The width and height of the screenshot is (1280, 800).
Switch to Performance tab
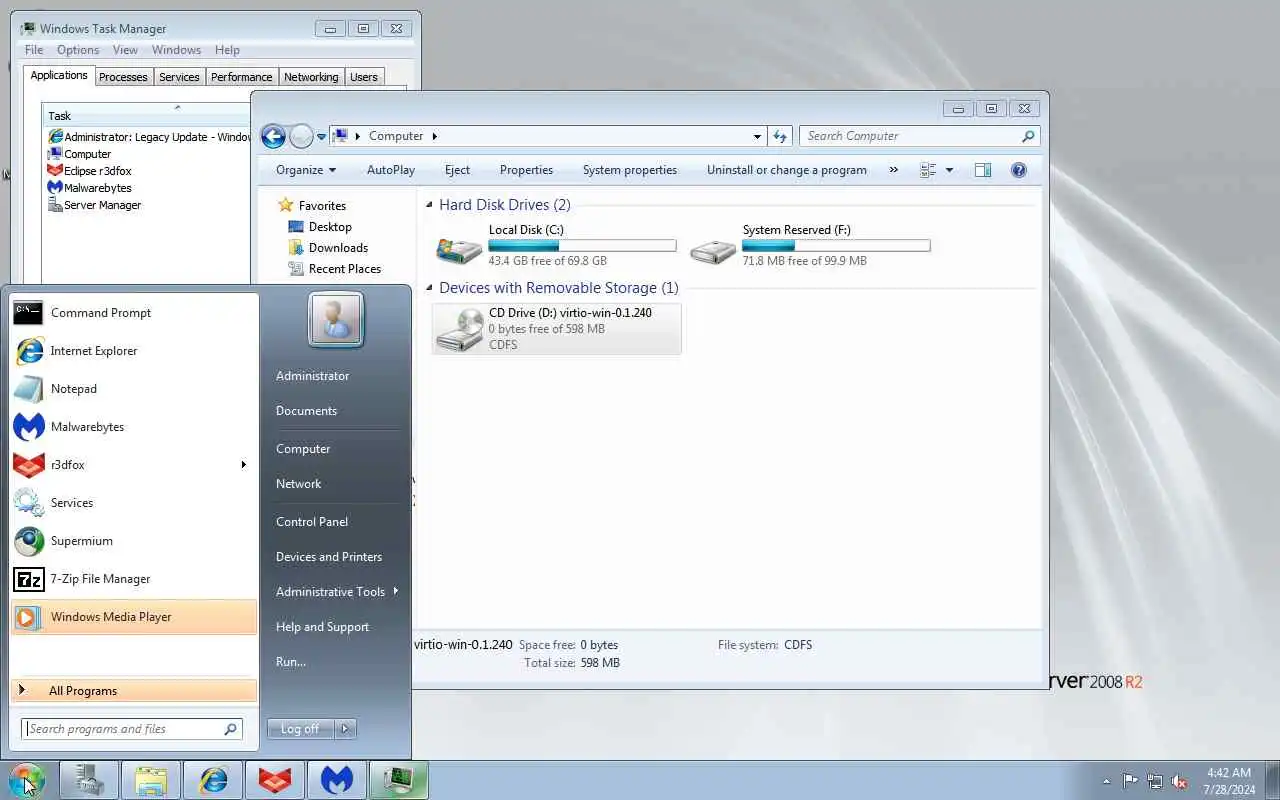[x=242, y=77]
